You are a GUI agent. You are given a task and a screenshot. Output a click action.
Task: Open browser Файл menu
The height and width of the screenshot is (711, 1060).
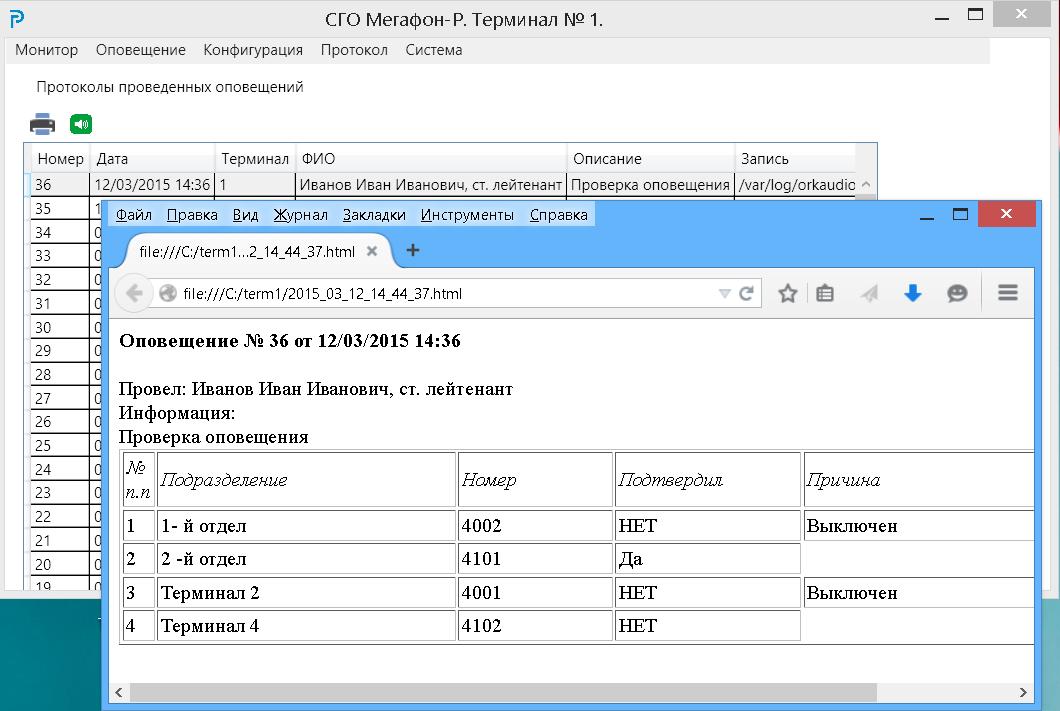click(x=133, y=215)
